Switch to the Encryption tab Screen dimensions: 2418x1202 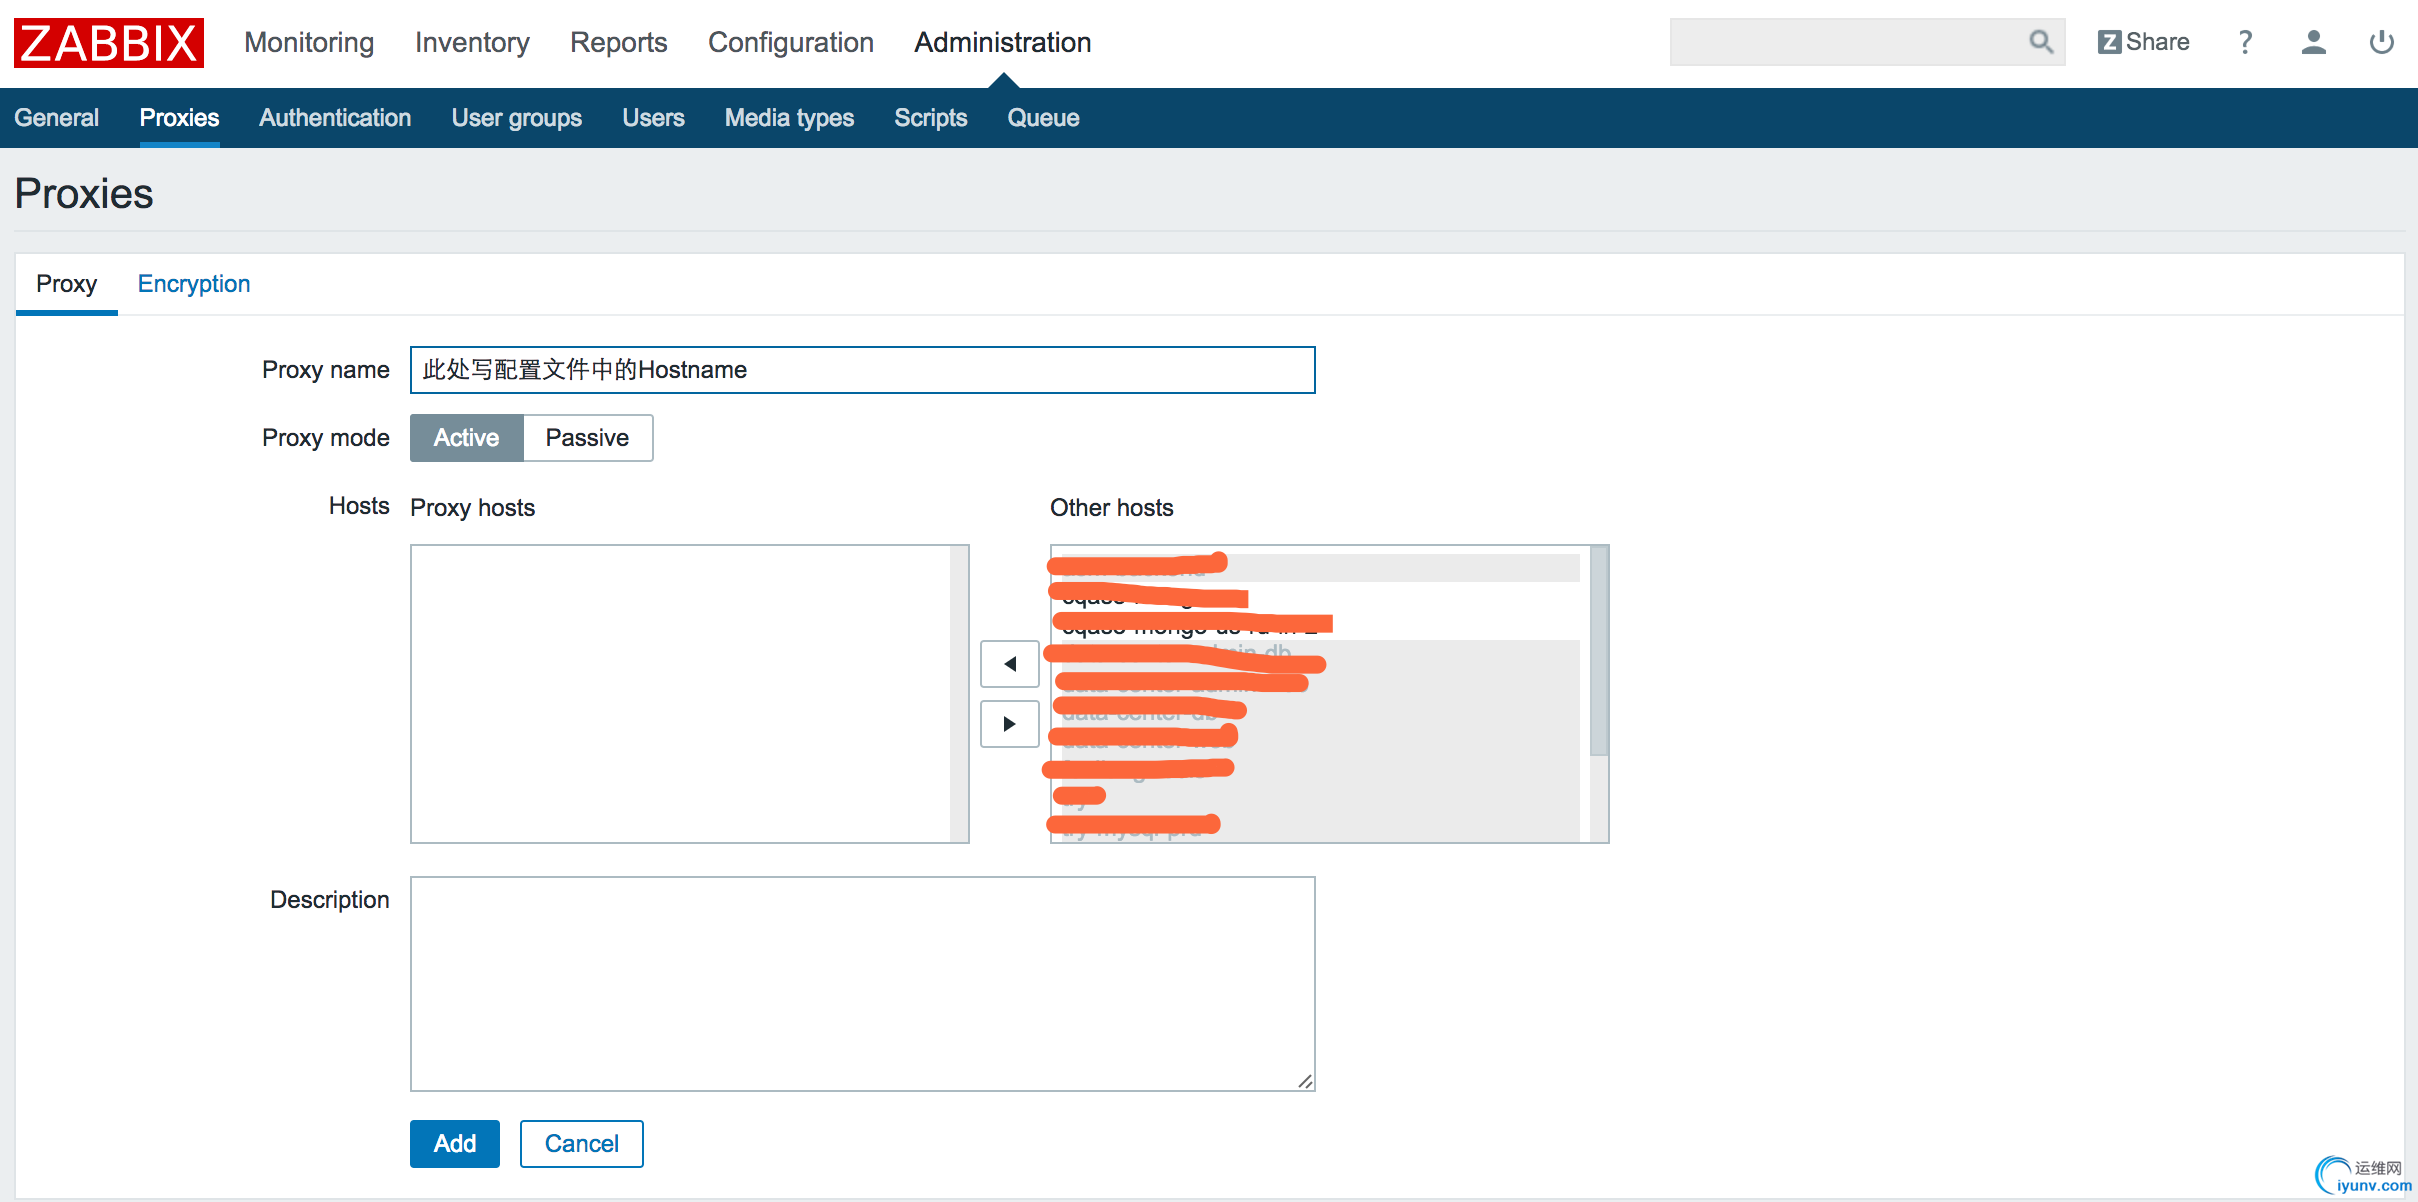pos(193,284)
